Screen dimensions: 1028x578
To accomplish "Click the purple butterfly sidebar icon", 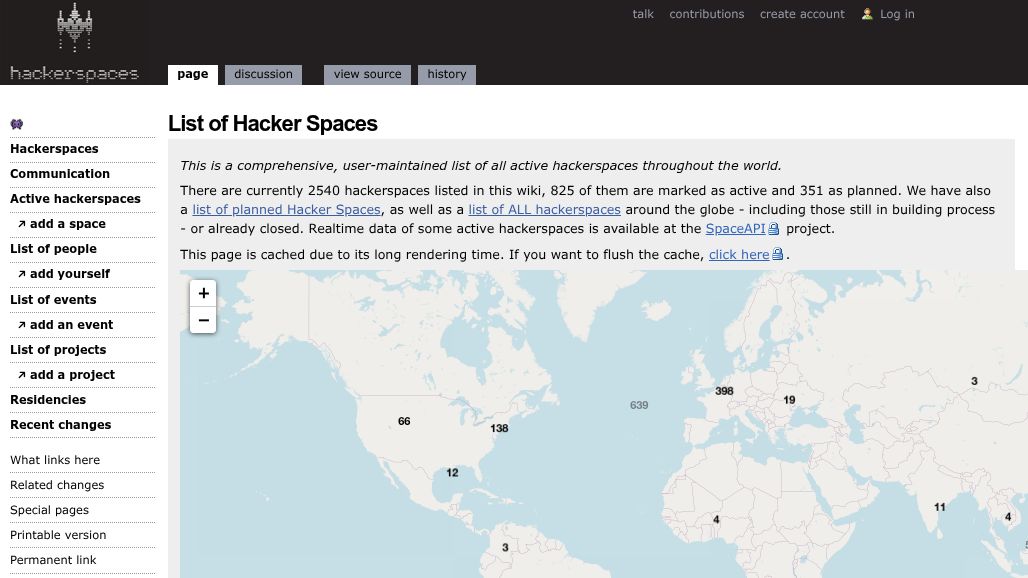I will [17, 124].
